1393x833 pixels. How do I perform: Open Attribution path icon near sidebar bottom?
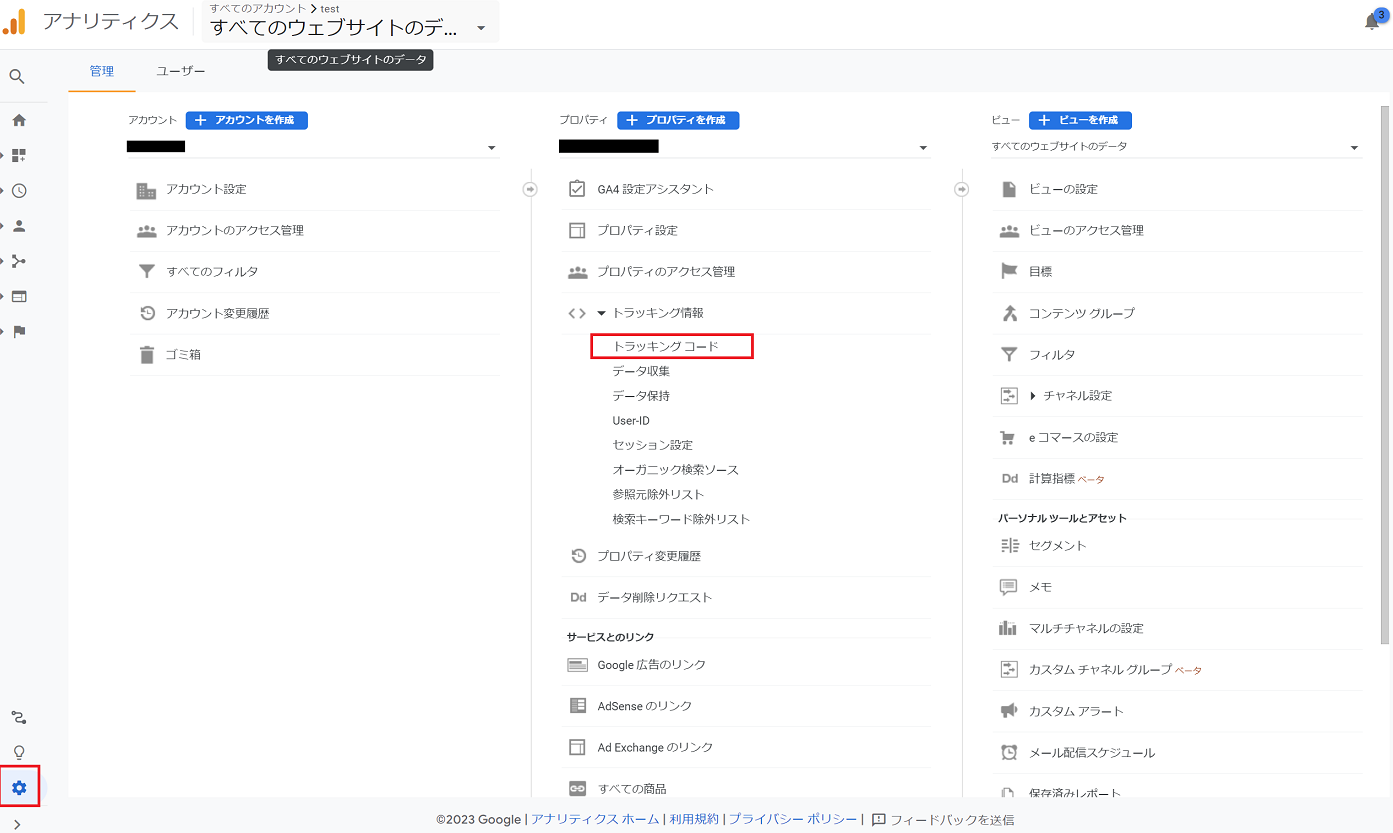19,717
